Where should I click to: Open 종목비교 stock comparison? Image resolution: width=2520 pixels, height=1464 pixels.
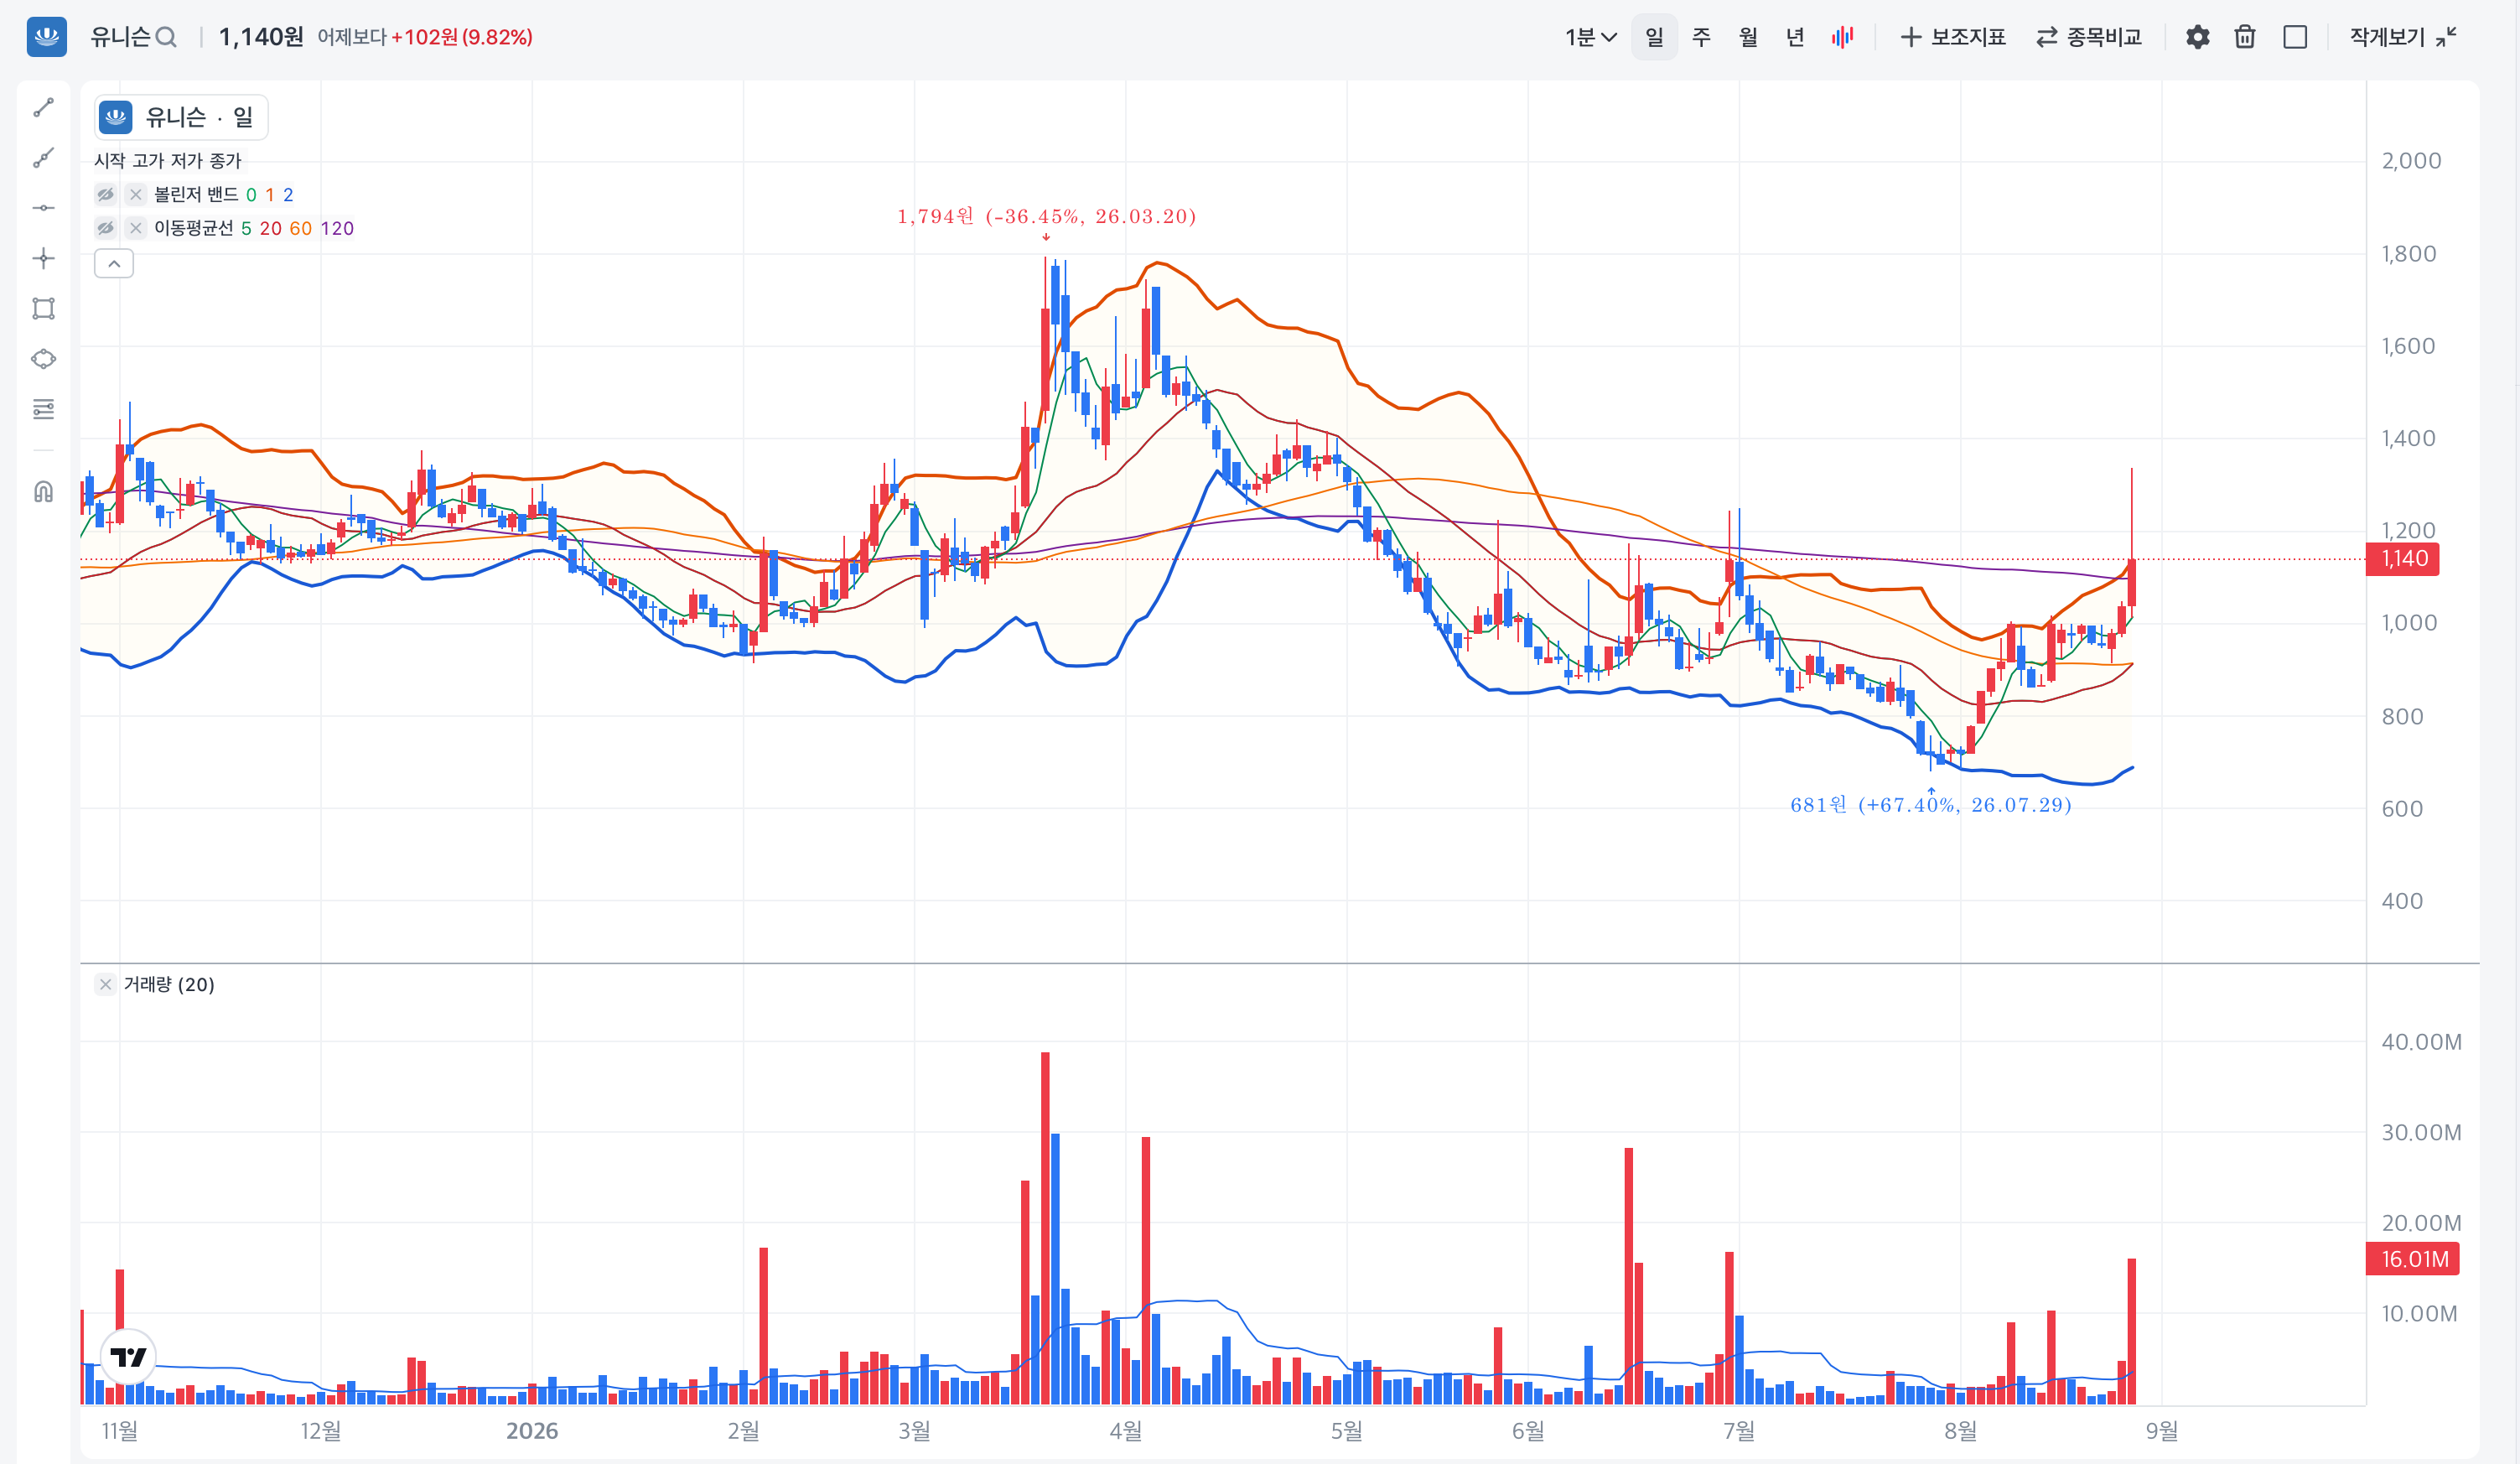pos(2089,37)
